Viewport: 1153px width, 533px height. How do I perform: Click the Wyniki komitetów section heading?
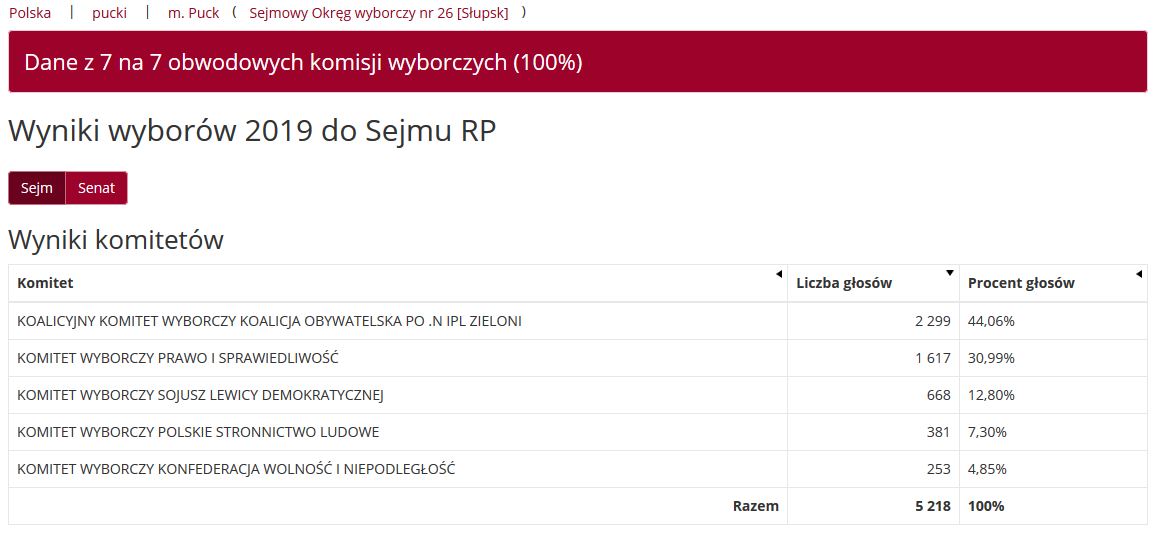click(116, 240)
